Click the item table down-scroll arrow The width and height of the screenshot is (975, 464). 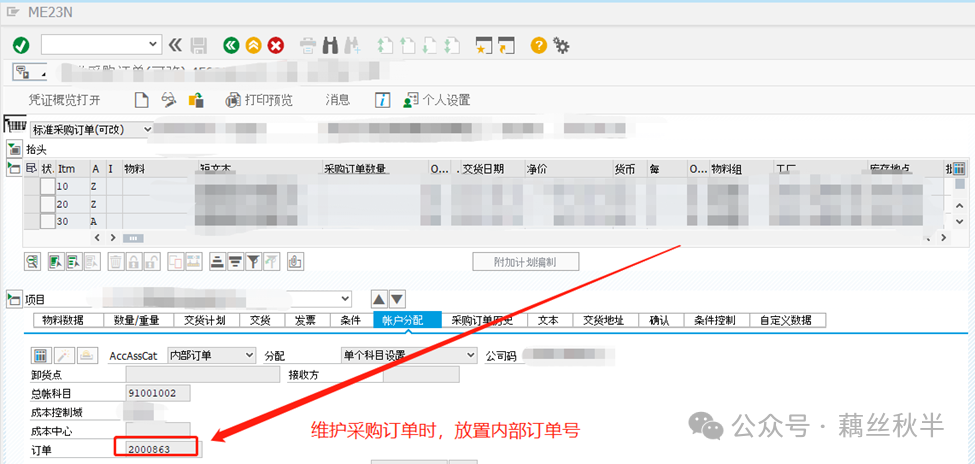(x=959, y=221)
